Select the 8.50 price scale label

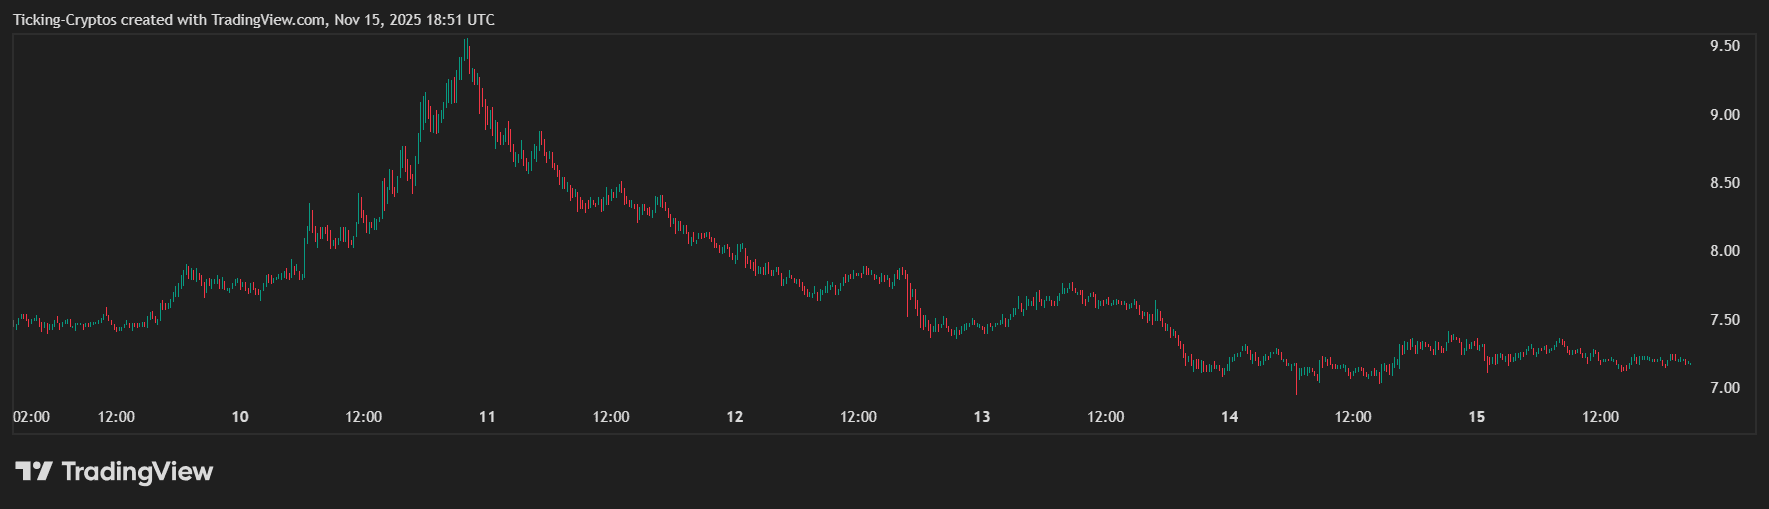1724,183
